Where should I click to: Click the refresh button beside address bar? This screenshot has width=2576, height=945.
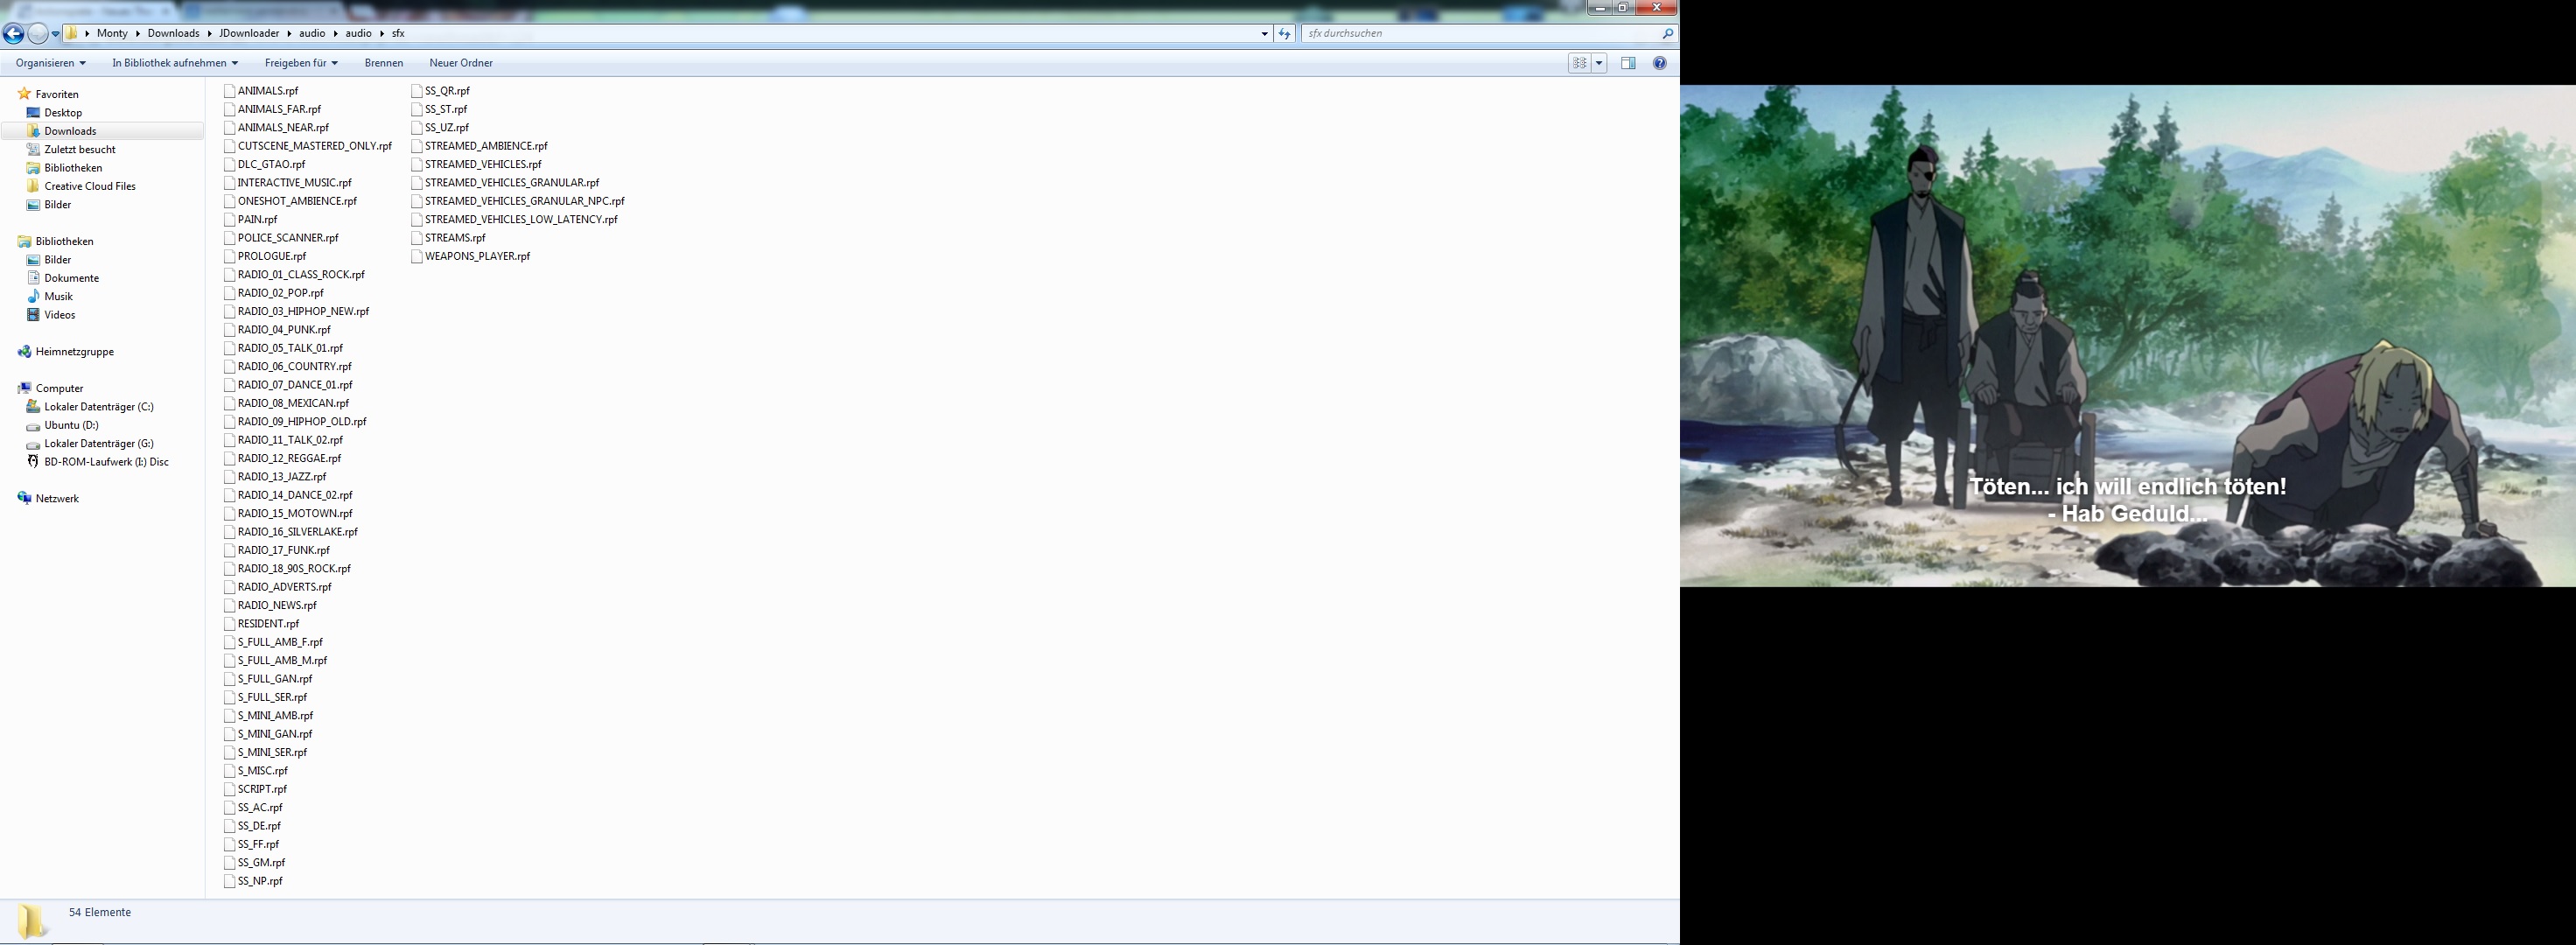[1285, 34]
